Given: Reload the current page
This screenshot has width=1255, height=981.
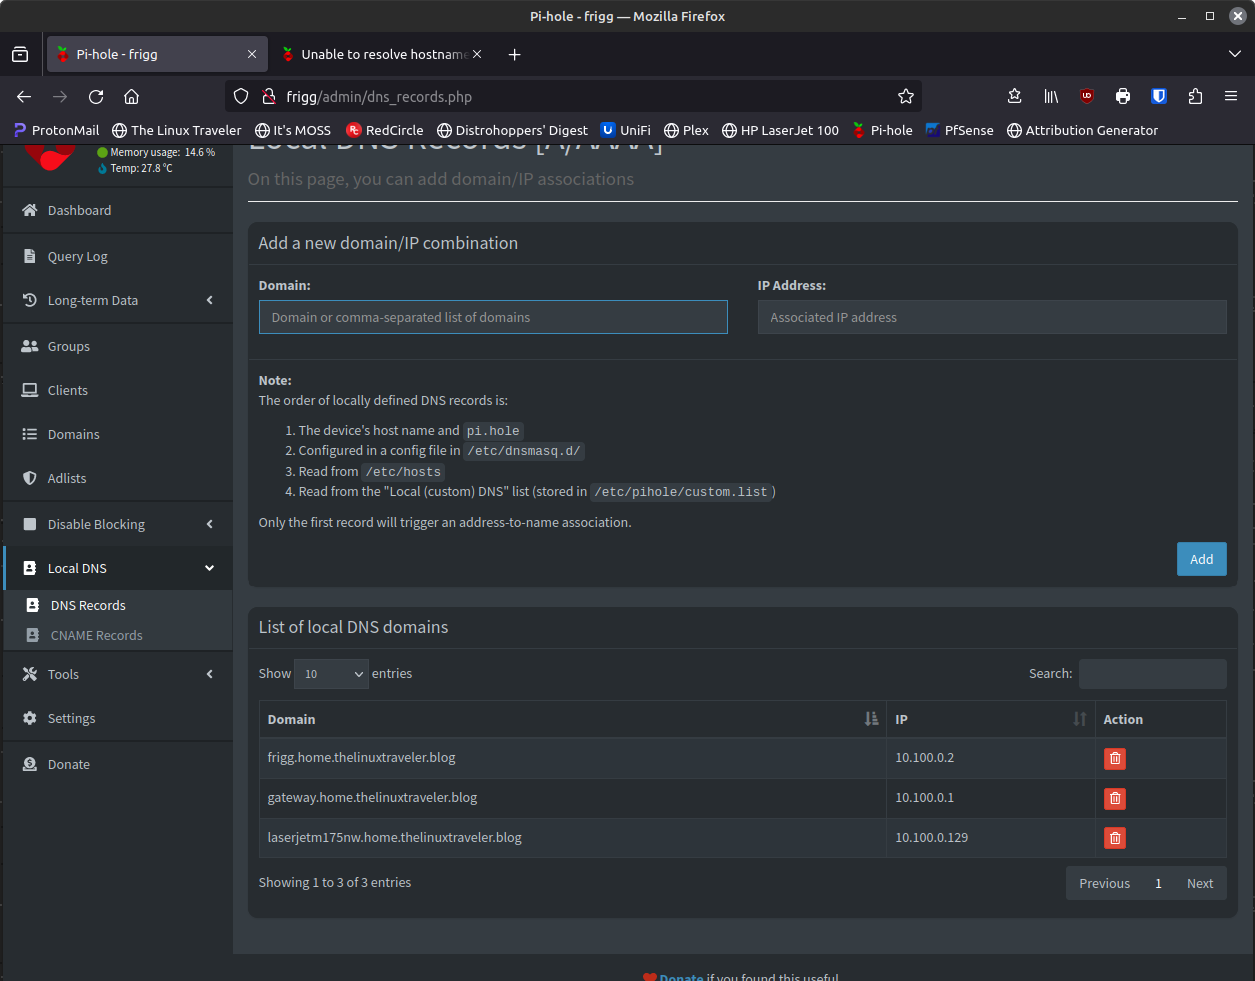Looking at the screenshot, I should click(96, 97).
